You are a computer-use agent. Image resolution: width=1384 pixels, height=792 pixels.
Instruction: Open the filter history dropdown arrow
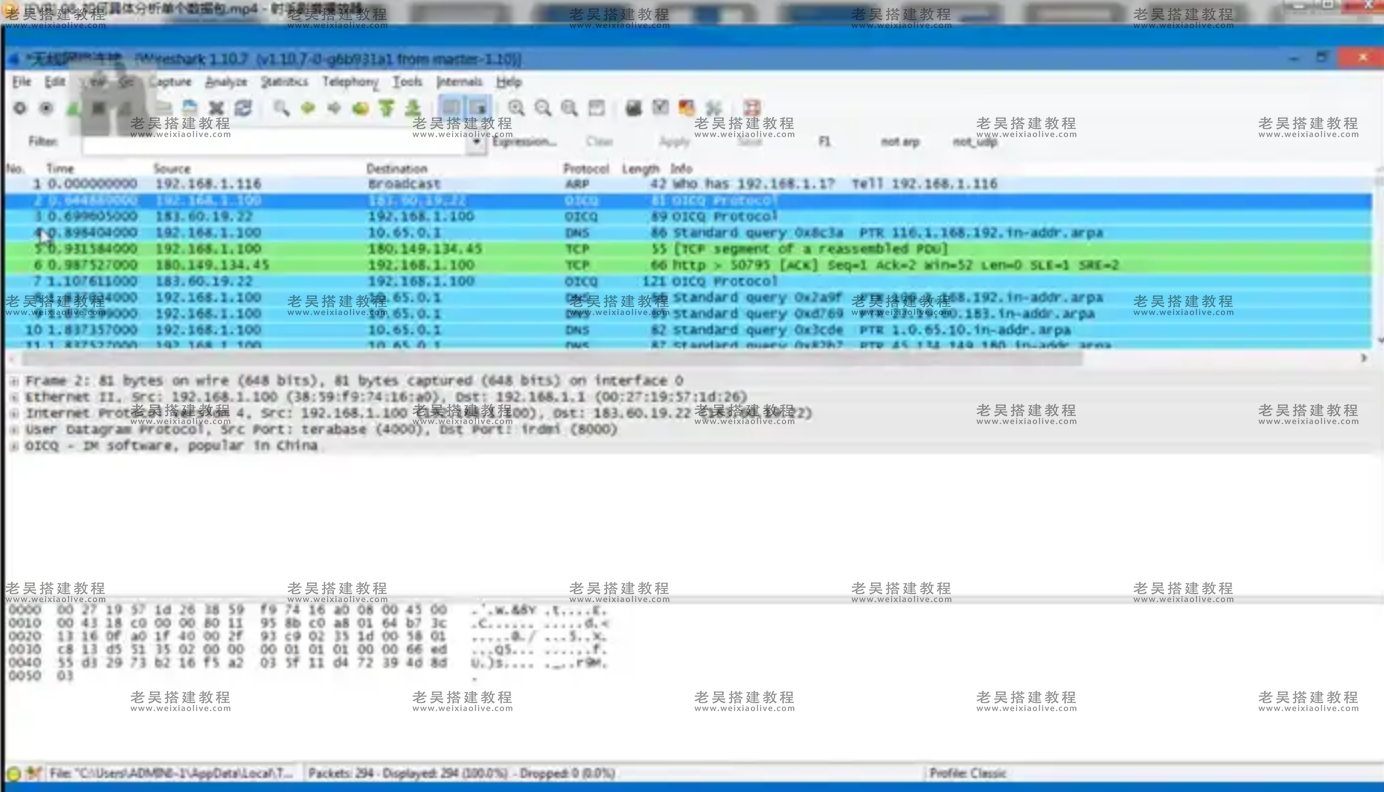point(476,142)
